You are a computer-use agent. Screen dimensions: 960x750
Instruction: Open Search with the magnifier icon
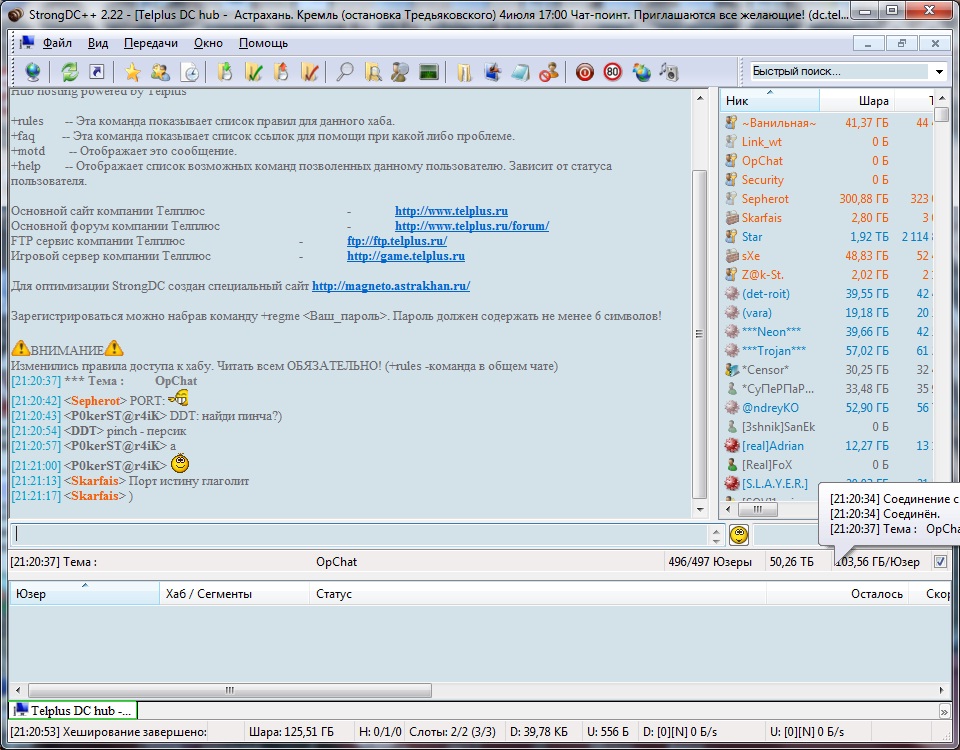click(345, 72)
